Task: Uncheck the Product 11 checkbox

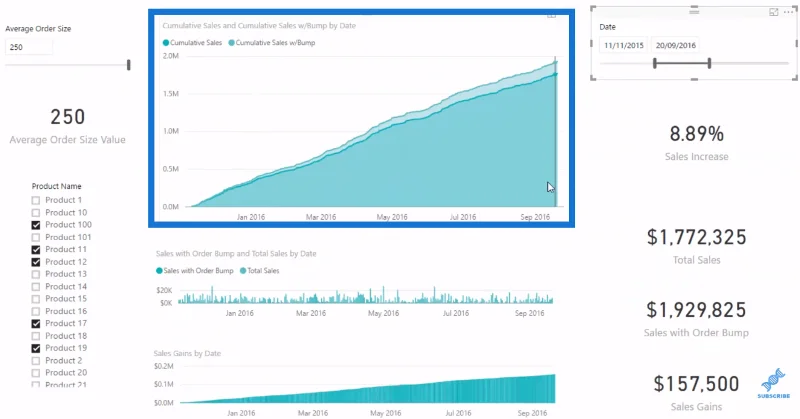Action: pyautogui.click(x=36, y=250)
